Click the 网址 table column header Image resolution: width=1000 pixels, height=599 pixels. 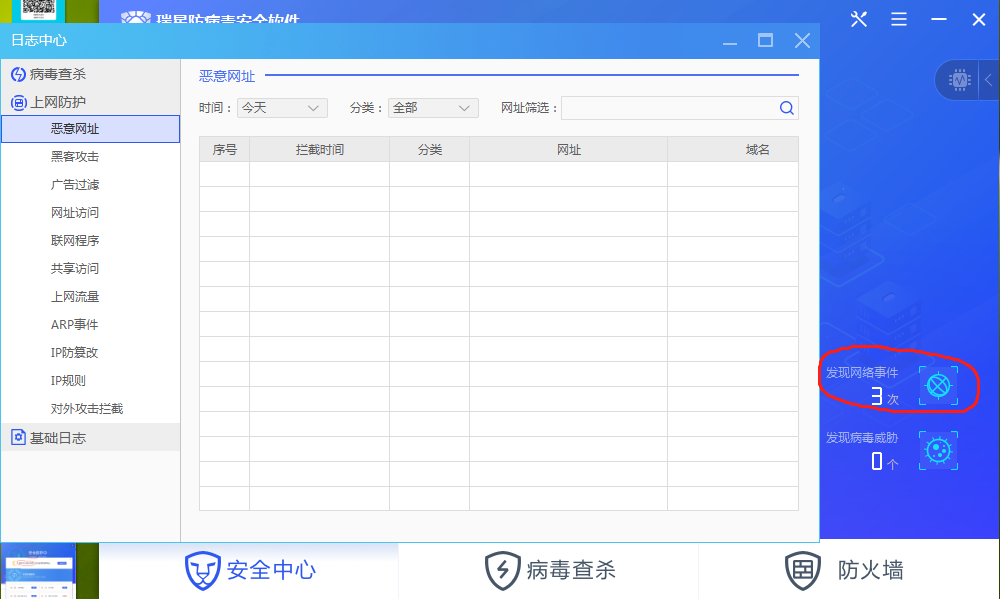tap(569, 149)
